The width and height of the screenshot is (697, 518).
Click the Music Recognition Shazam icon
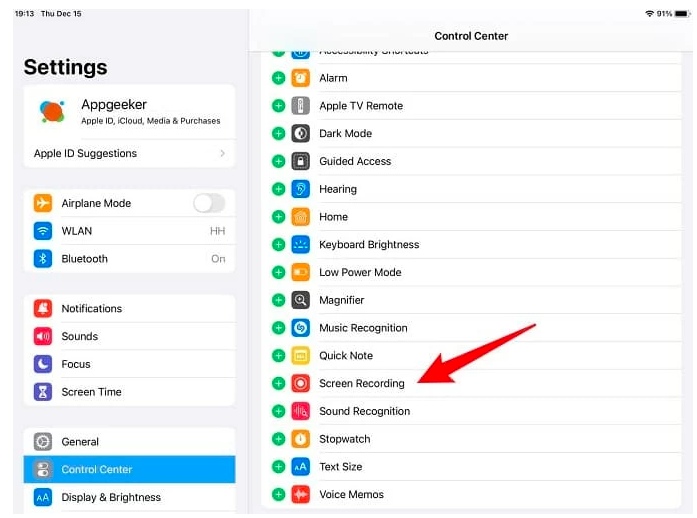301,328
